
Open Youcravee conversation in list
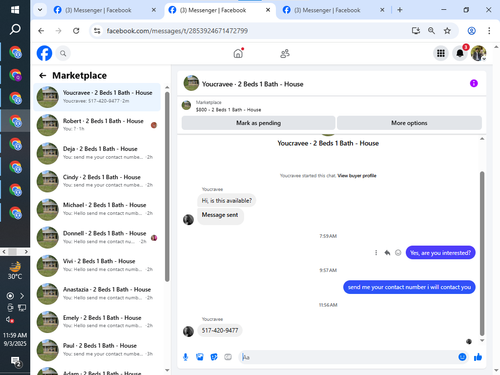[x=97, y=97]
